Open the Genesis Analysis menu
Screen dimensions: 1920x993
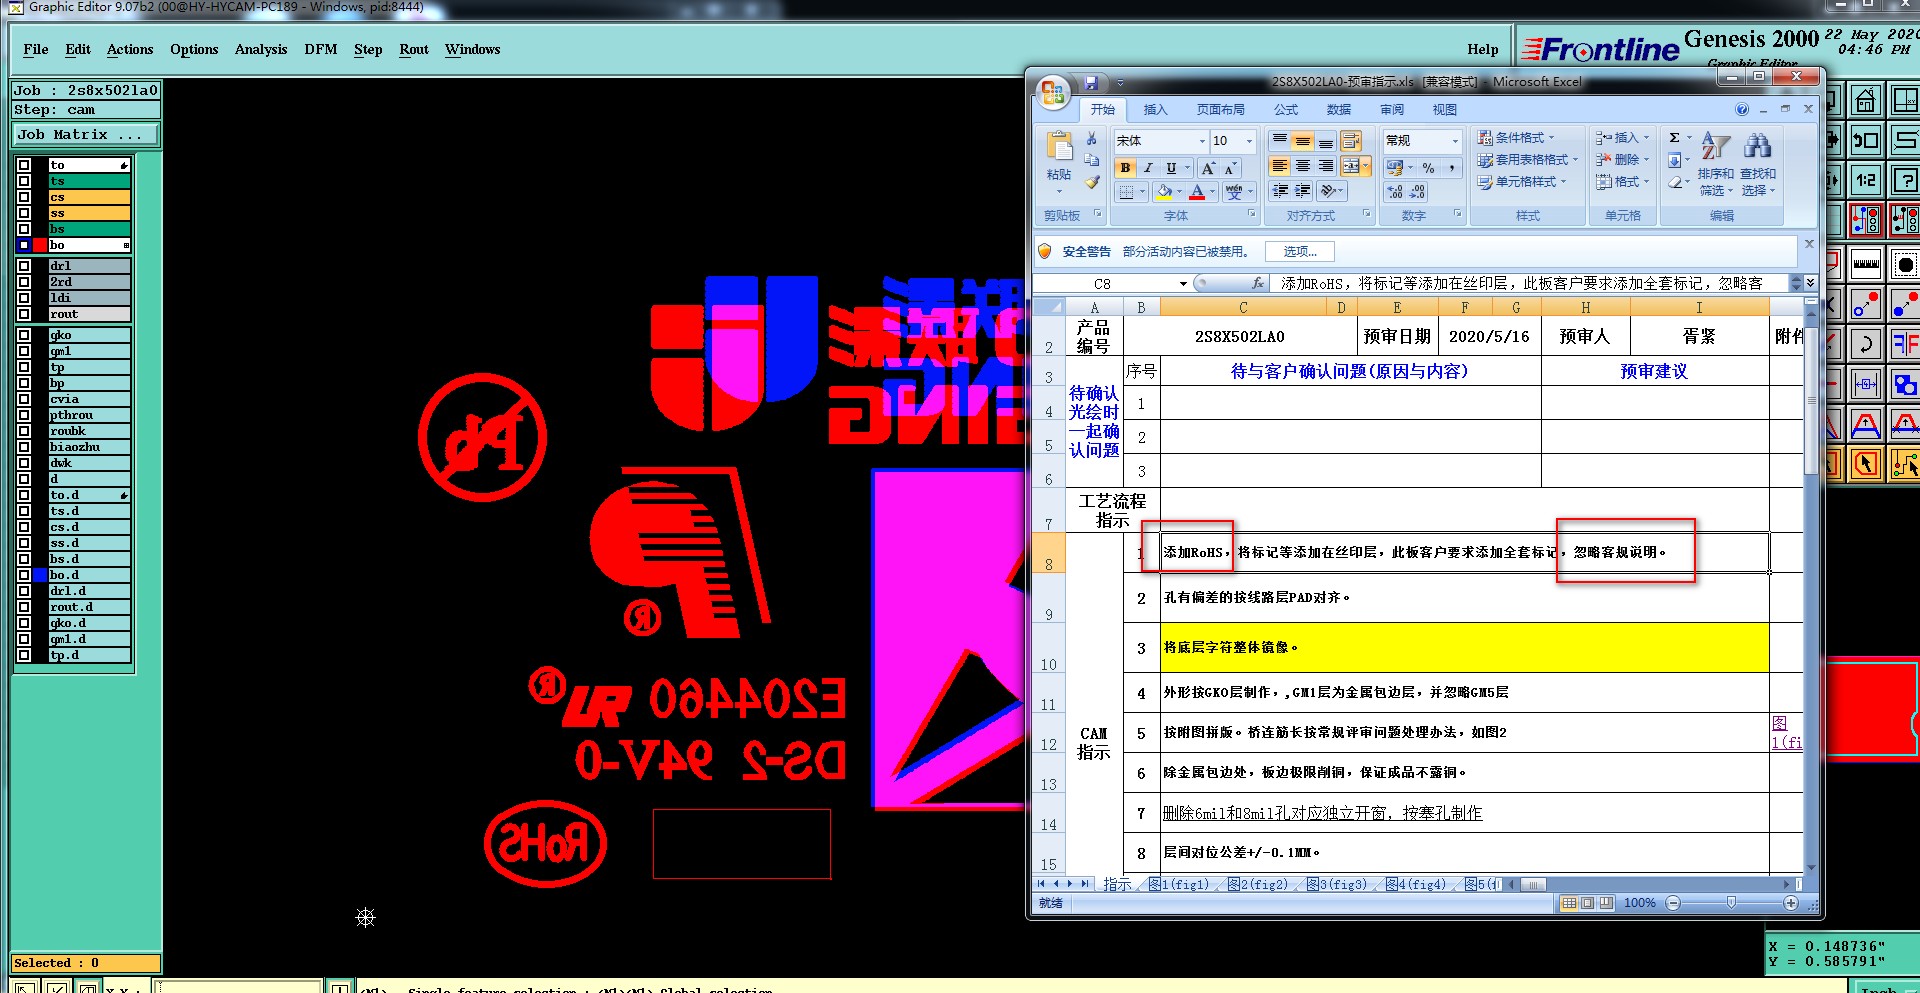[x=261, y=49]
